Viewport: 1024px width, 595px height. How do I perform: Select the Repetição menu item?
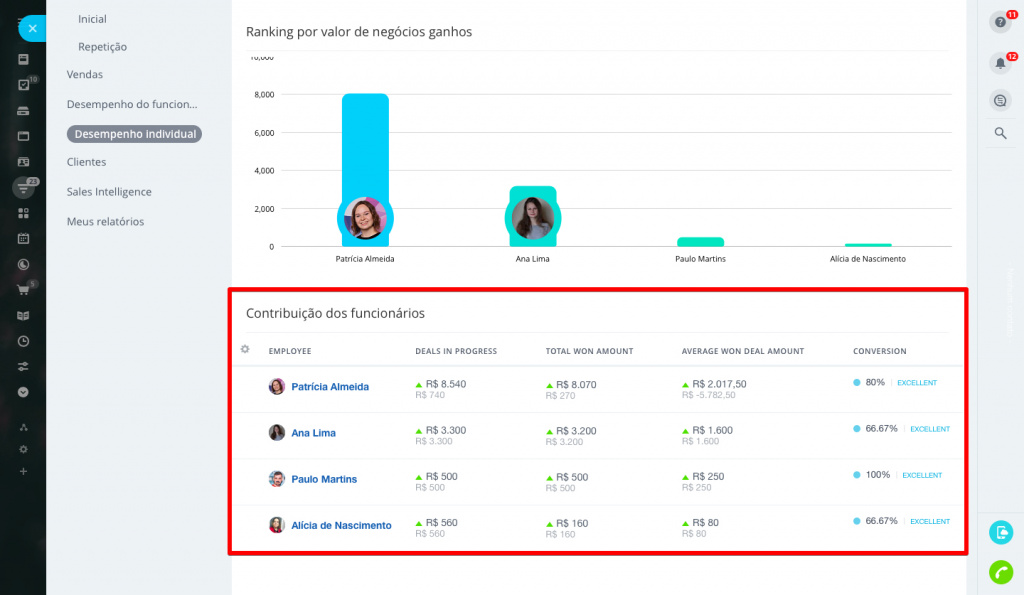103,47
